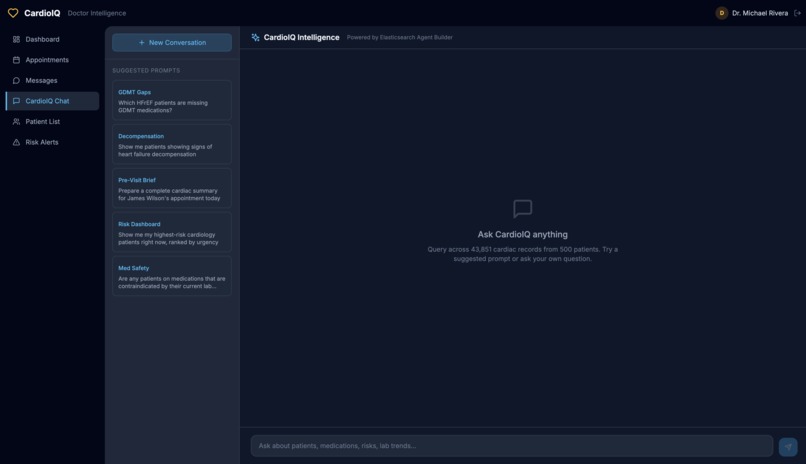Click the Risk Alerts warning triangle icon
Viewport: 806px width, 464px height.
[16, 142]
